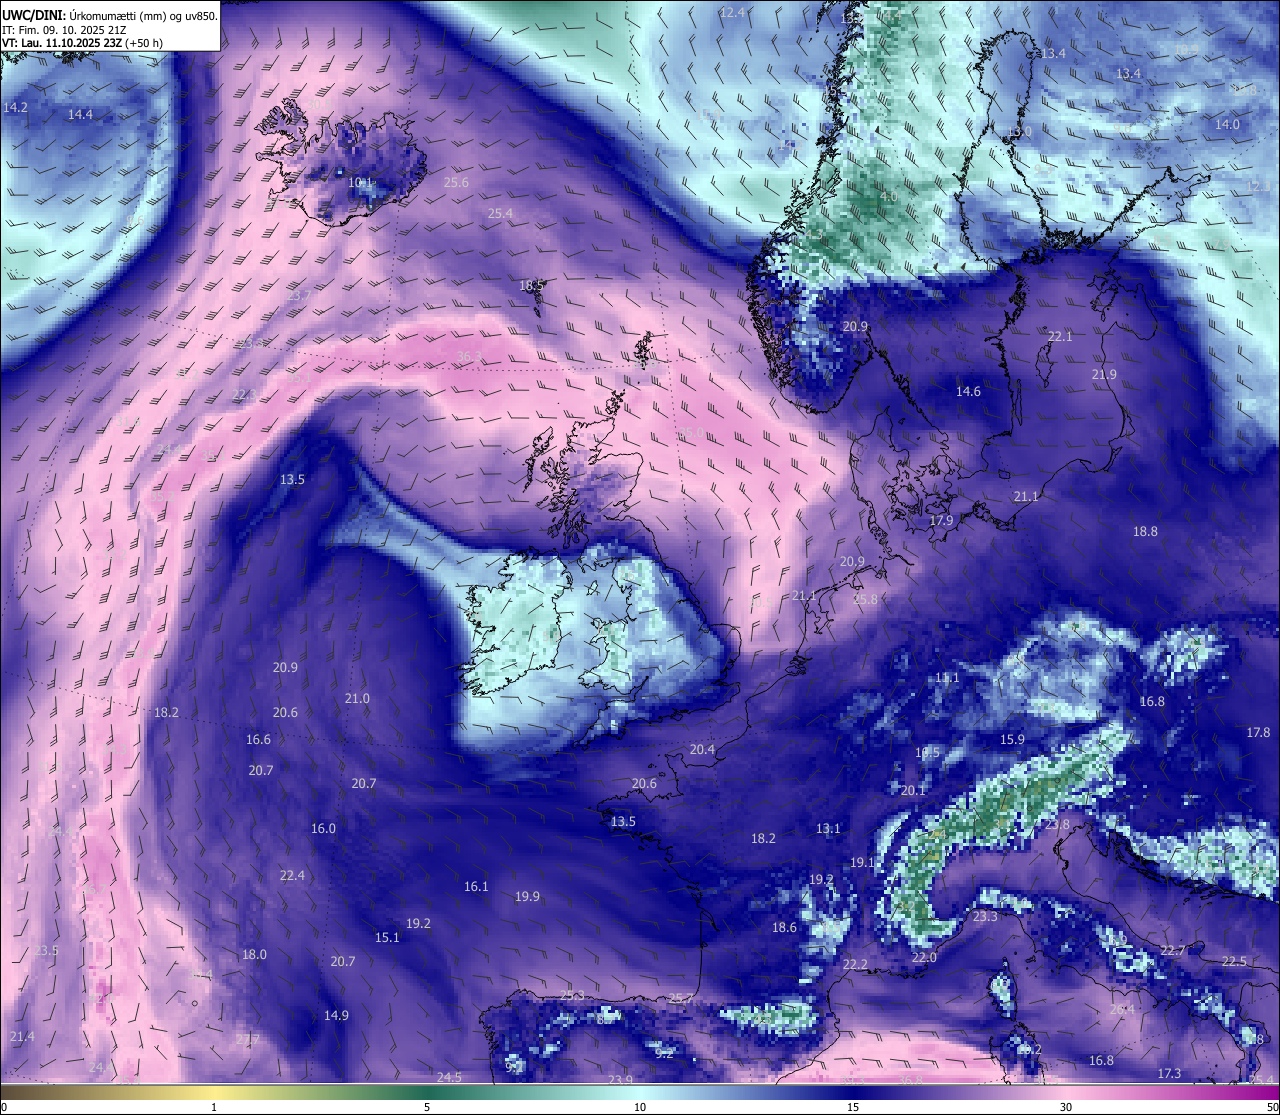
Task: Click the 22.4 value in the Atlantic
Action: pyautogui.click(x=292, y=876)
